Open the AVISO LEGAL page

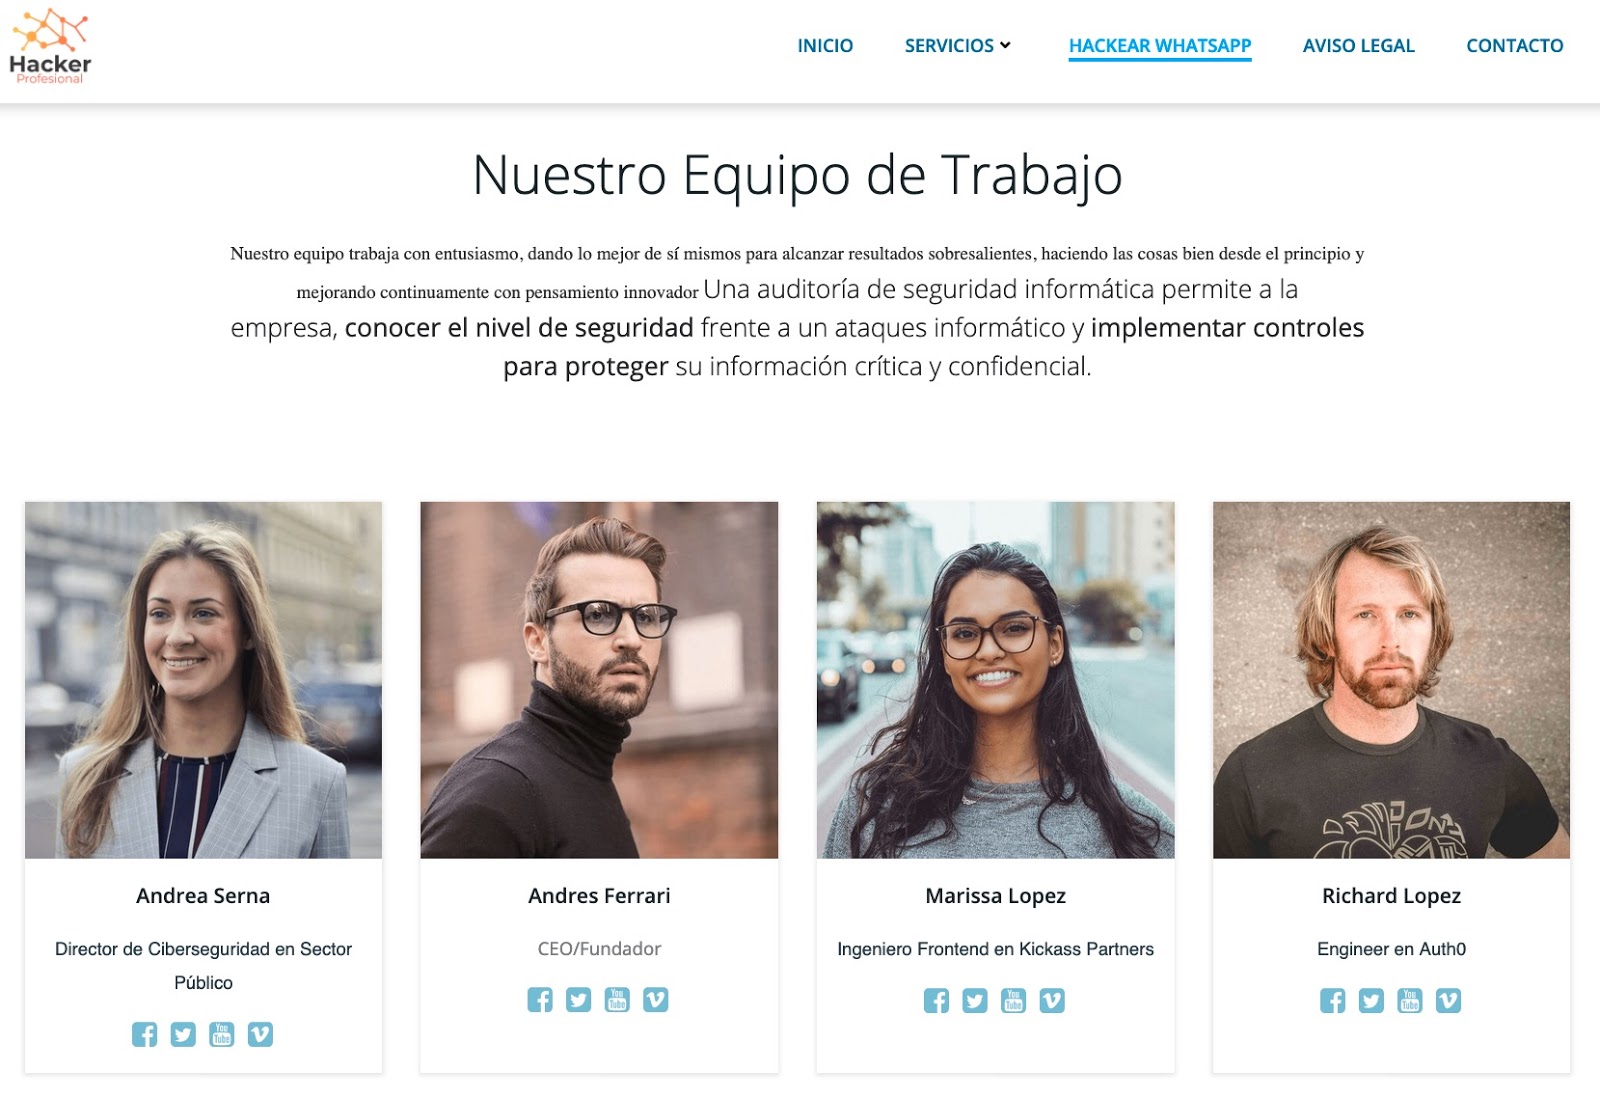(1358, 46)
